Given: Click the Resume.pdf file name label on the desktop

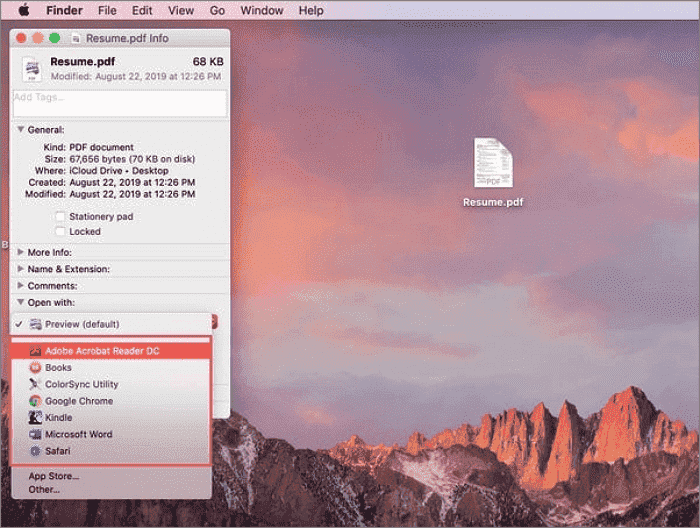Looking at the screenshot, I should pyautogui.click(x=493, y=203).
